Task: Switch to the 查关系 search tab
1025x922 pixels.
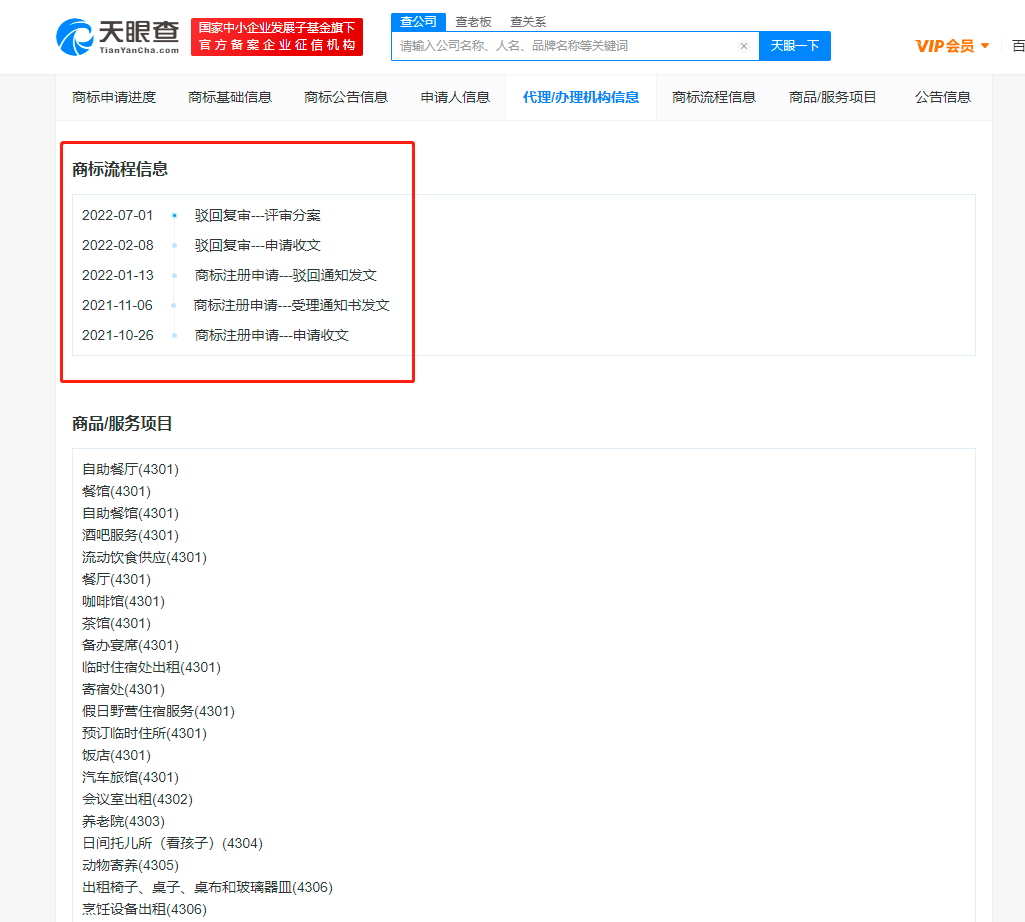Action: 528,22
